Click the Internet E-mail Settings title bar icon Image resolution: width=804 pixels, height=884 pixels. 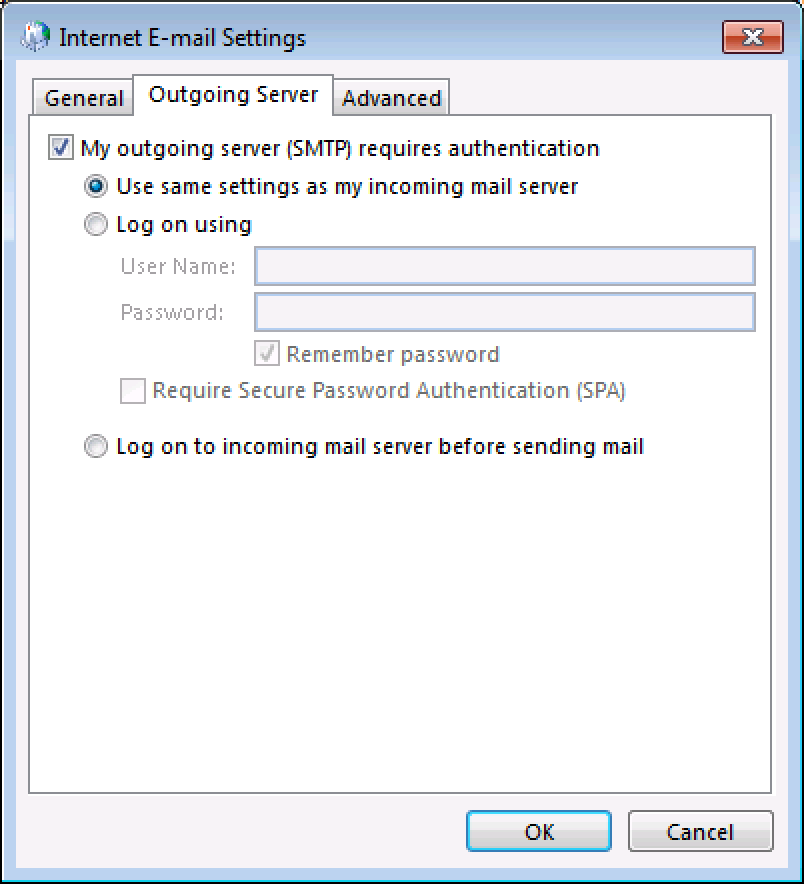(35, 37)
